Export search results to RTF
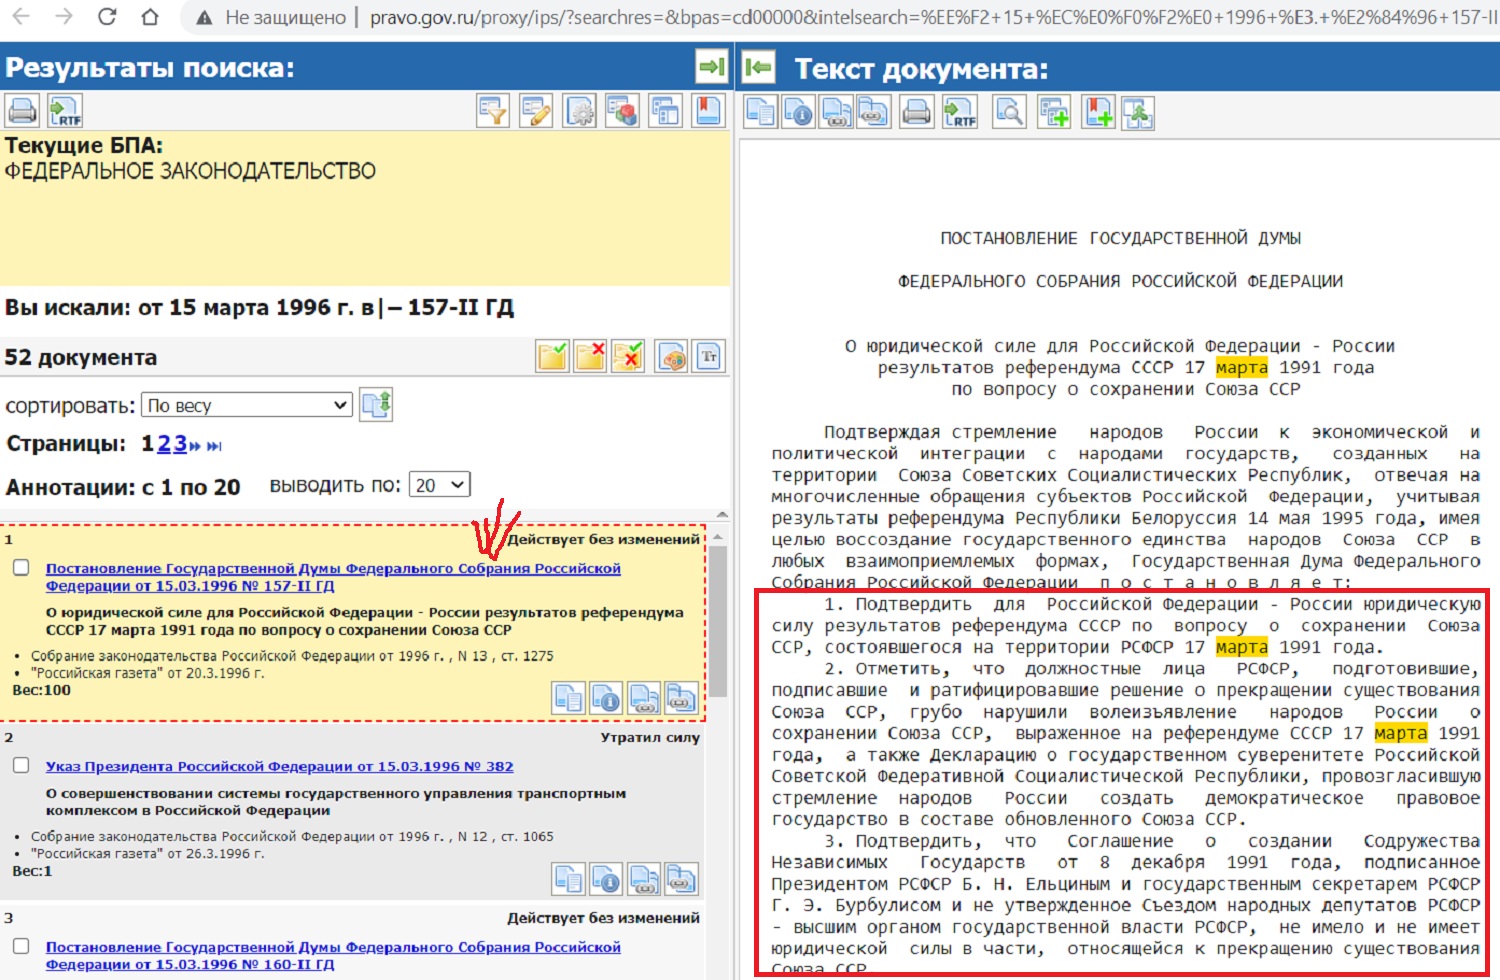Screen dimensions: 1500x980 point(65,110)
